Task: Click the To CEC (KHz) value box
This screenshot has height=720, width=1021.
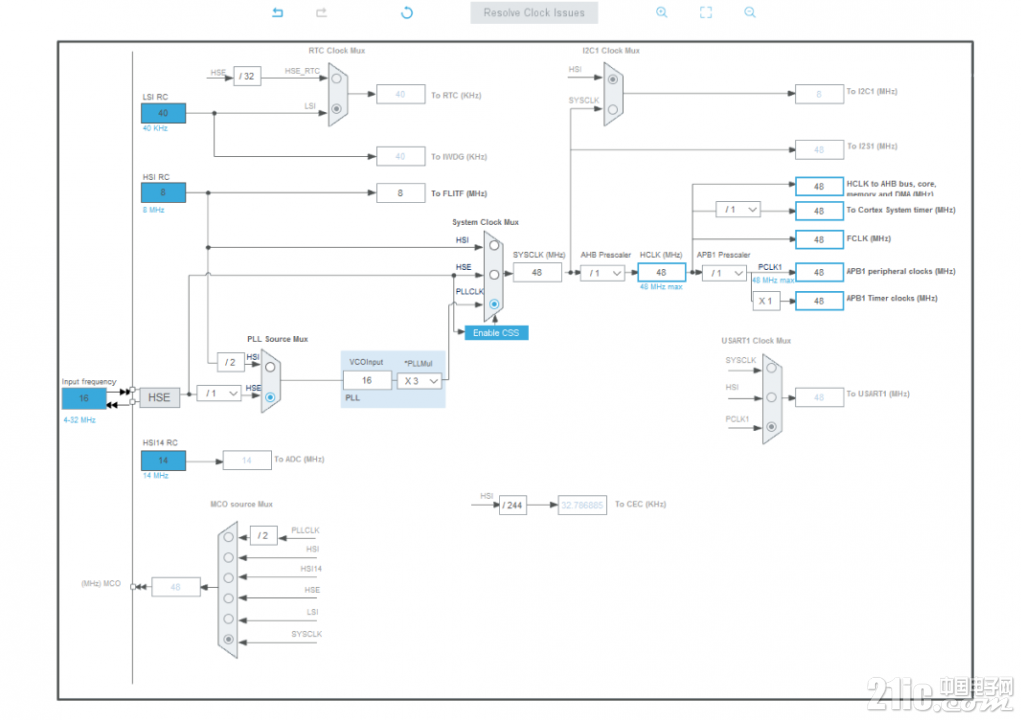Action: coord(582,505)
